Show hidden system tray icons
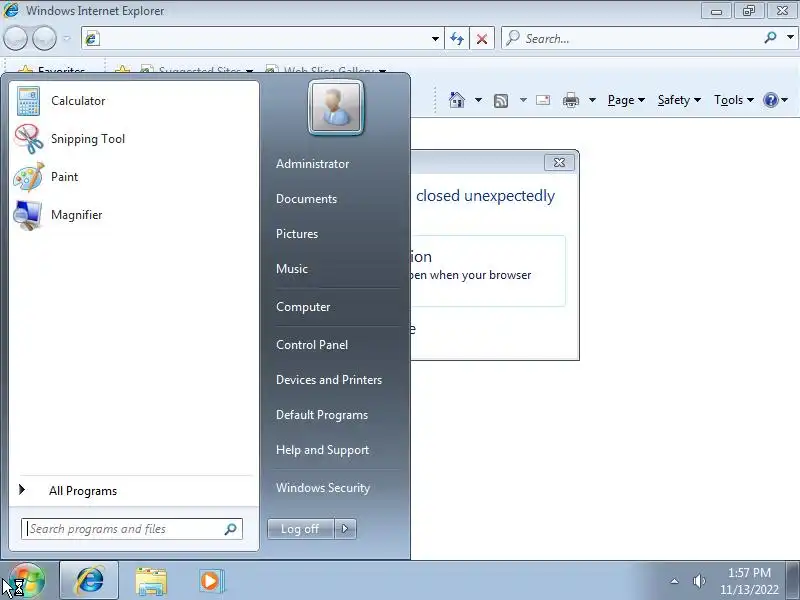Viewport: 800px width, 600px height. tap(674, 581)
